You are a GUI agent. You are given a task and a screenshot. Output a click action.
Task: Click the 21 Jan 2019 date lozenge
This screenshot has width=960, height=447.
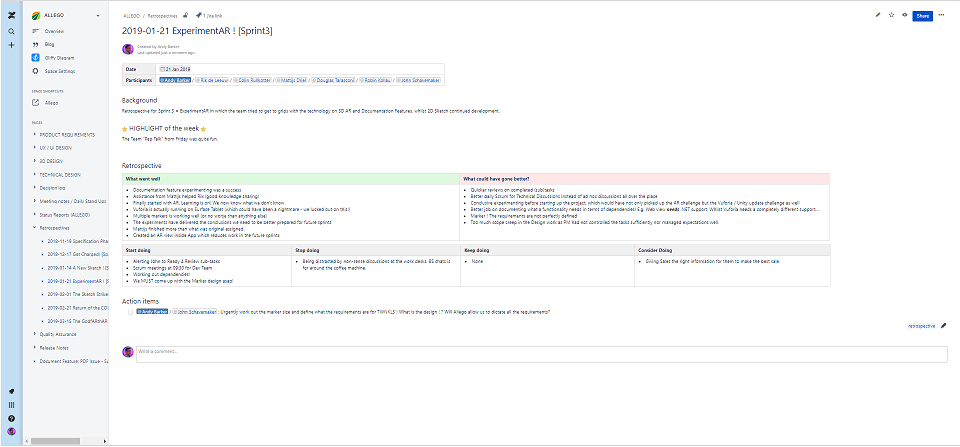pyautogui.click(x=176, y=69)
